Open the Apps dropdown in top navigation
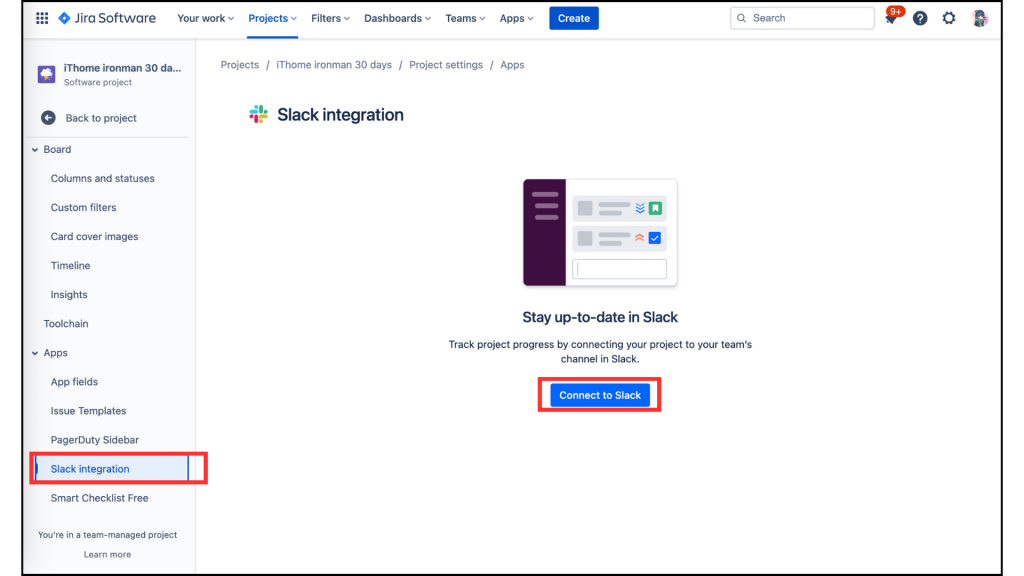Image resolution: width=1024 pixels, height=576 pixels. click(x=517, y=18)
